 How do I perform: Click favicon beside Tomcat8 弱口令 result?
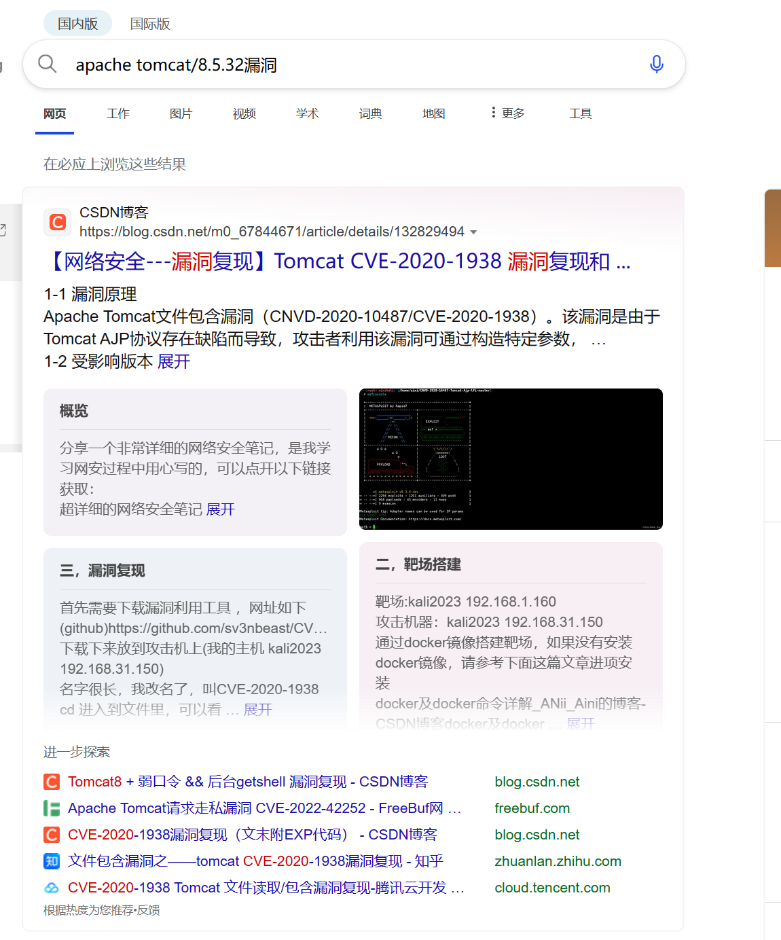[52, 782]
